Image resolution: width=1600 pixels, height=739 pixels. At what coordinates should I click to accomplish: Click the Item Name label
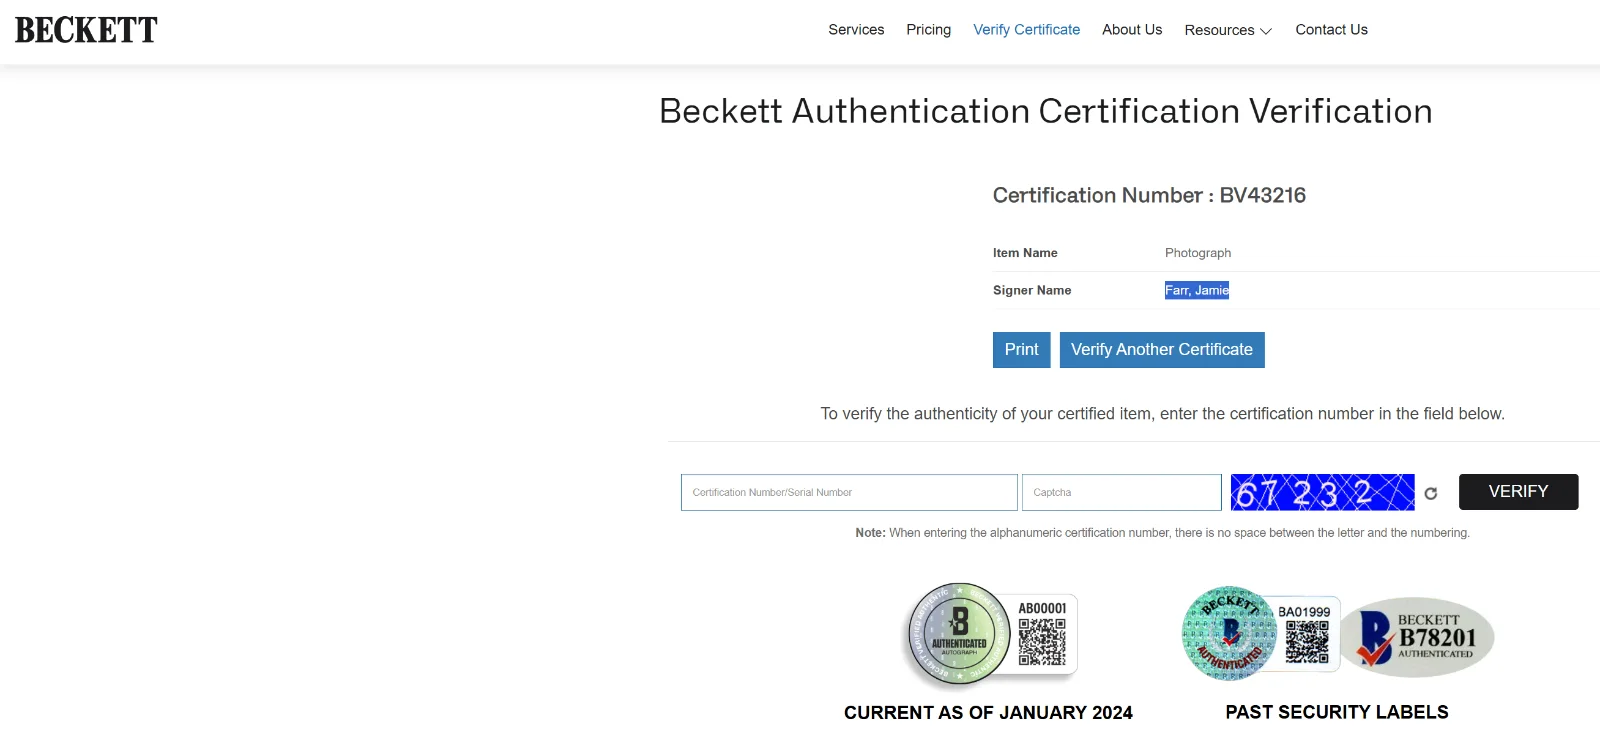1025,253
